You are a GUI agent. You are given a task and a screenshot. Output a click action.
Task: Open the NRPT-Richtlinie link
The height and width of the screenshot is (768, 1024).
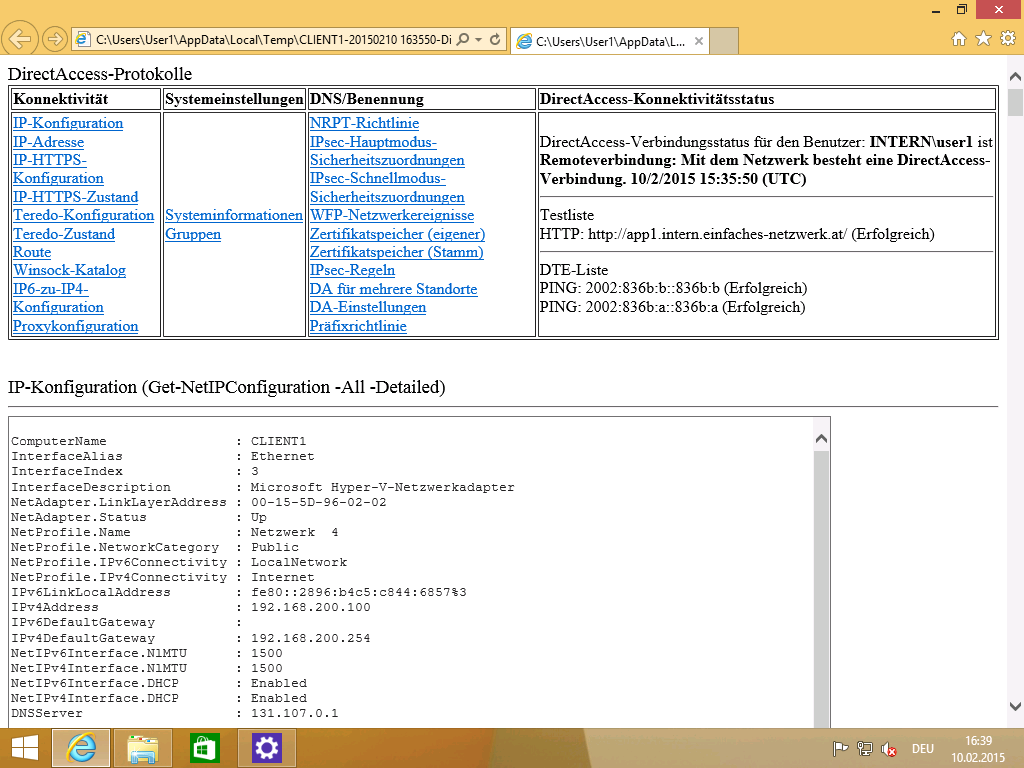pyautogui.click(x=364, y=123)
